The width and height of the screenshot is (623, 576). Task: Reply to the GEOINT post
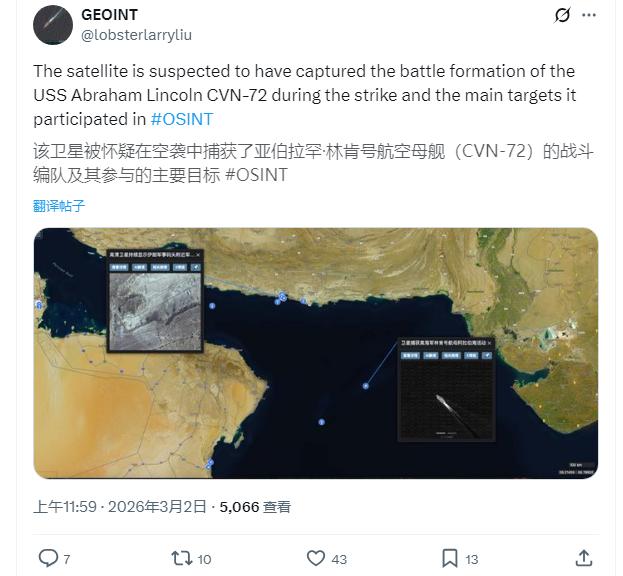48,558
